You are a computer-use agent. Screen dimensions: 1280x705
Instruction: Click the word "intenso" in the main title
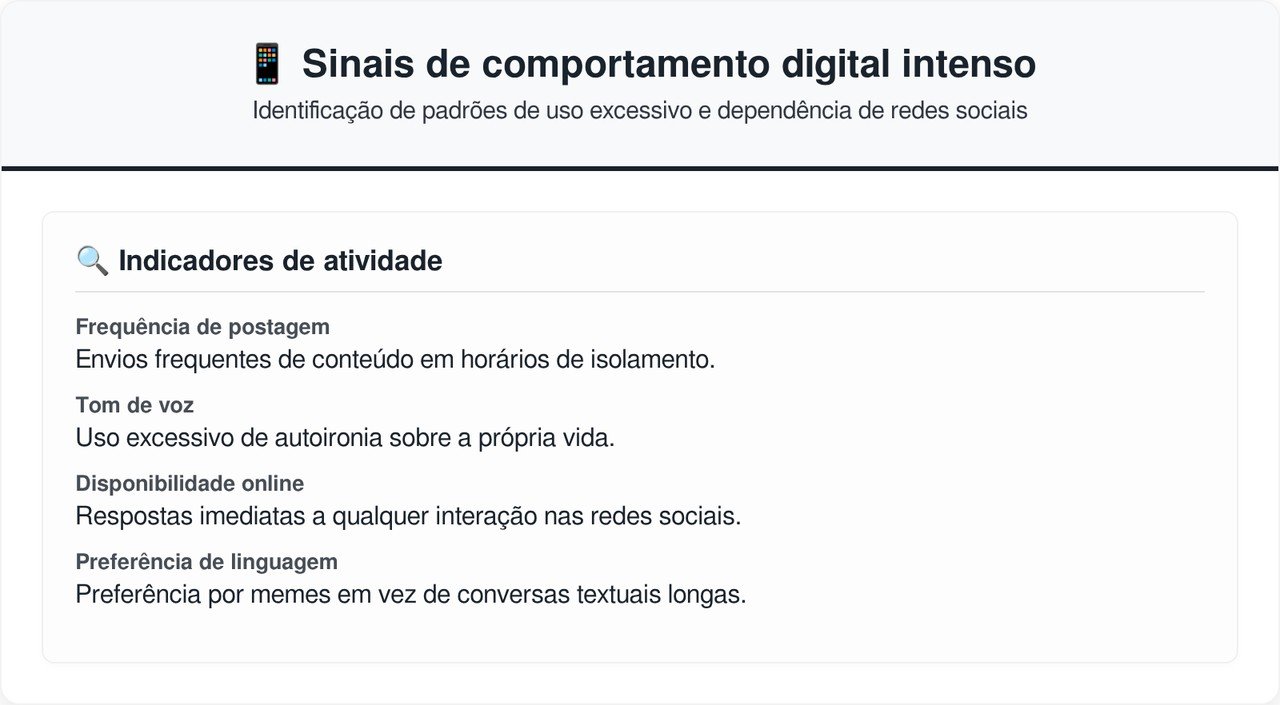(969, 64)
